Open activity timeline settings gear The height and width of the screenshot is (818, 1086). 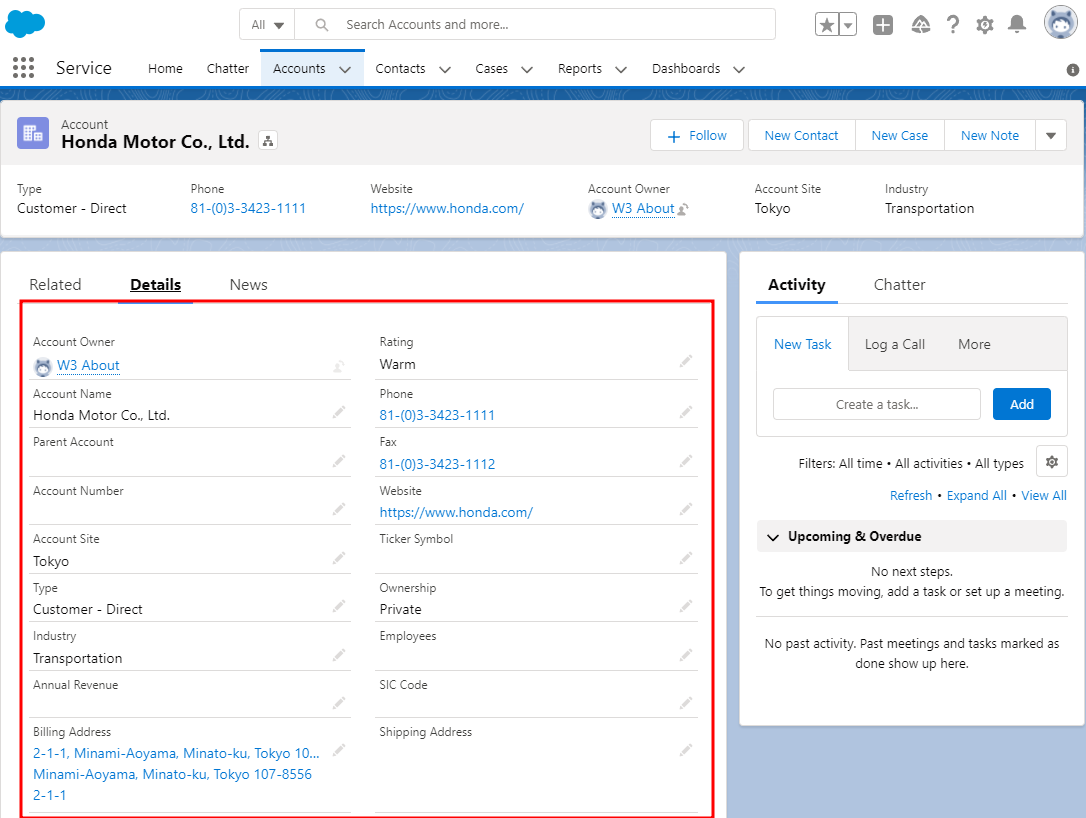click(x=1051, y=462)
